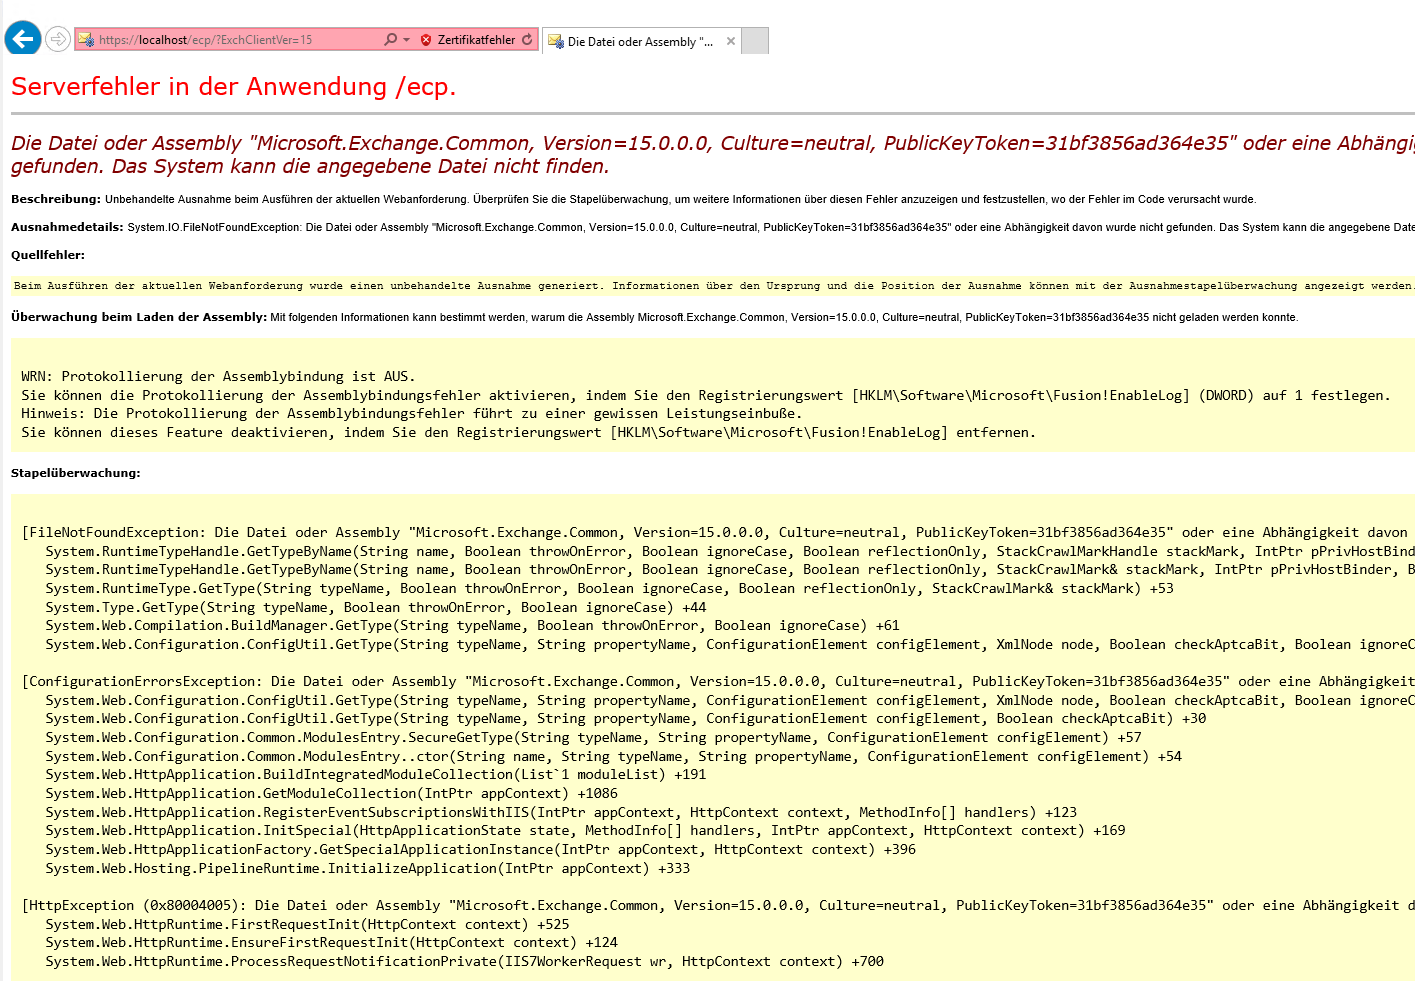Click the 'Hinweis: Die Protokollierung' line
The height and width of the screenshot is (981, 1415).
[411, 413]
